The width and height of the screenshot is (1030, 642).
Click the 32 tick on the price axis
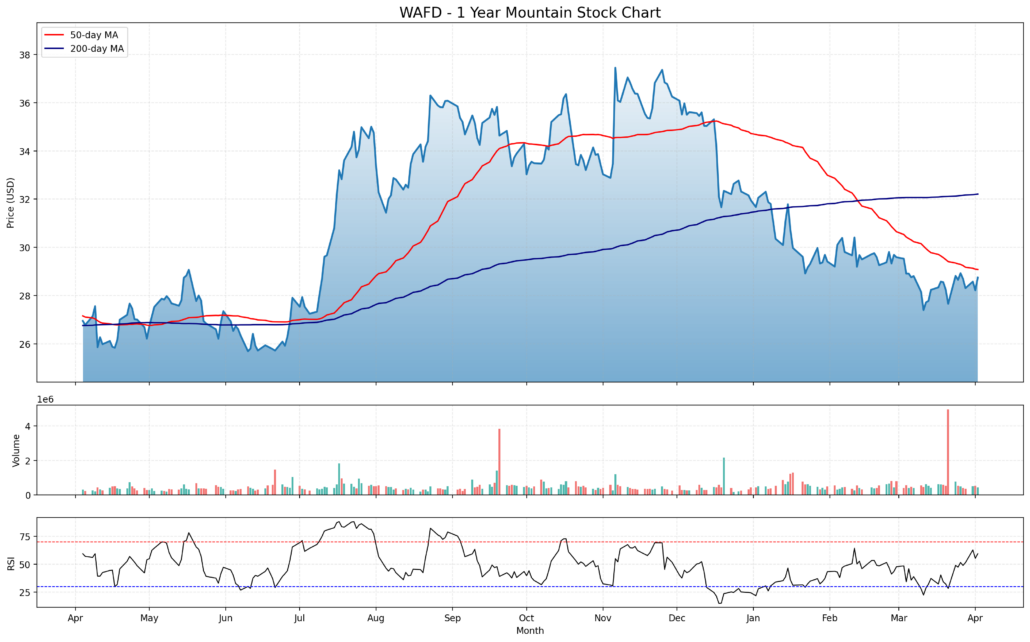coord(25,200)
